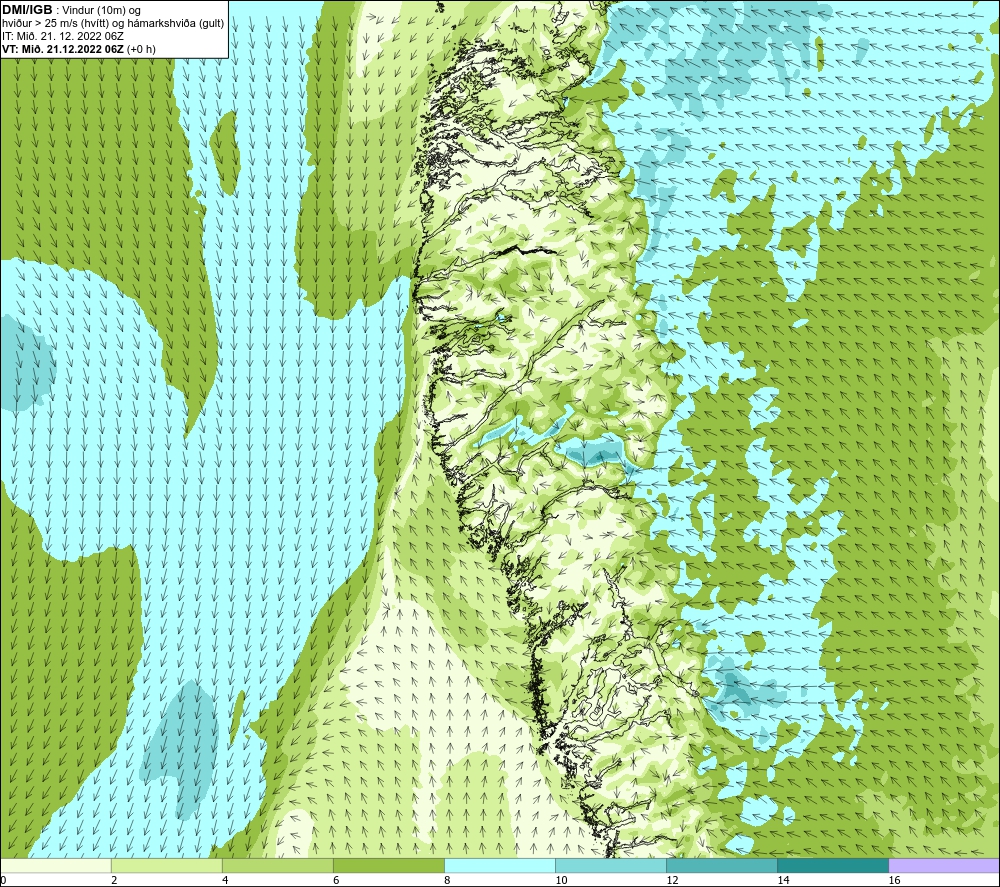Click the '8' scale label
The width and height of the screenshot is (1000, 887).
point(447,881)
